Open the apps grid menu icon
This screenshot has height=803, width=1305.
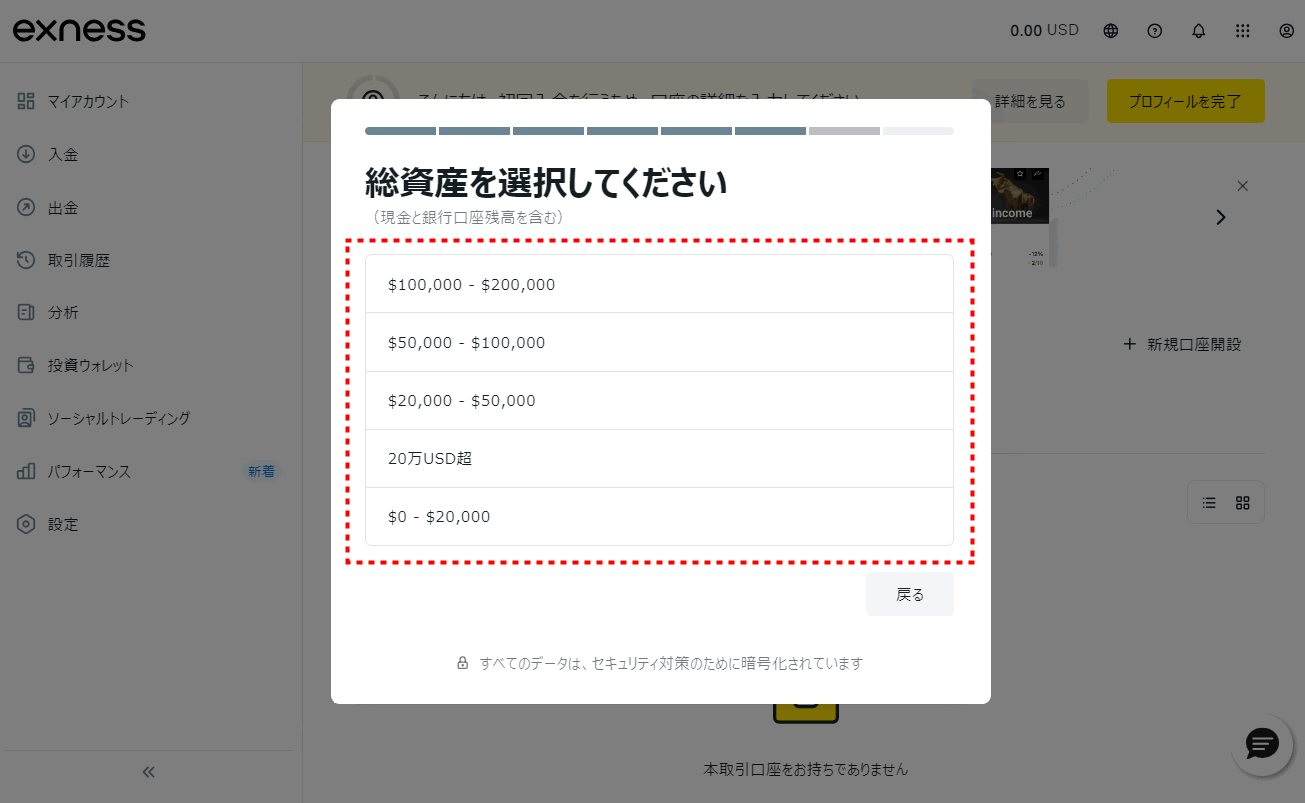[x=1243, y=31]
